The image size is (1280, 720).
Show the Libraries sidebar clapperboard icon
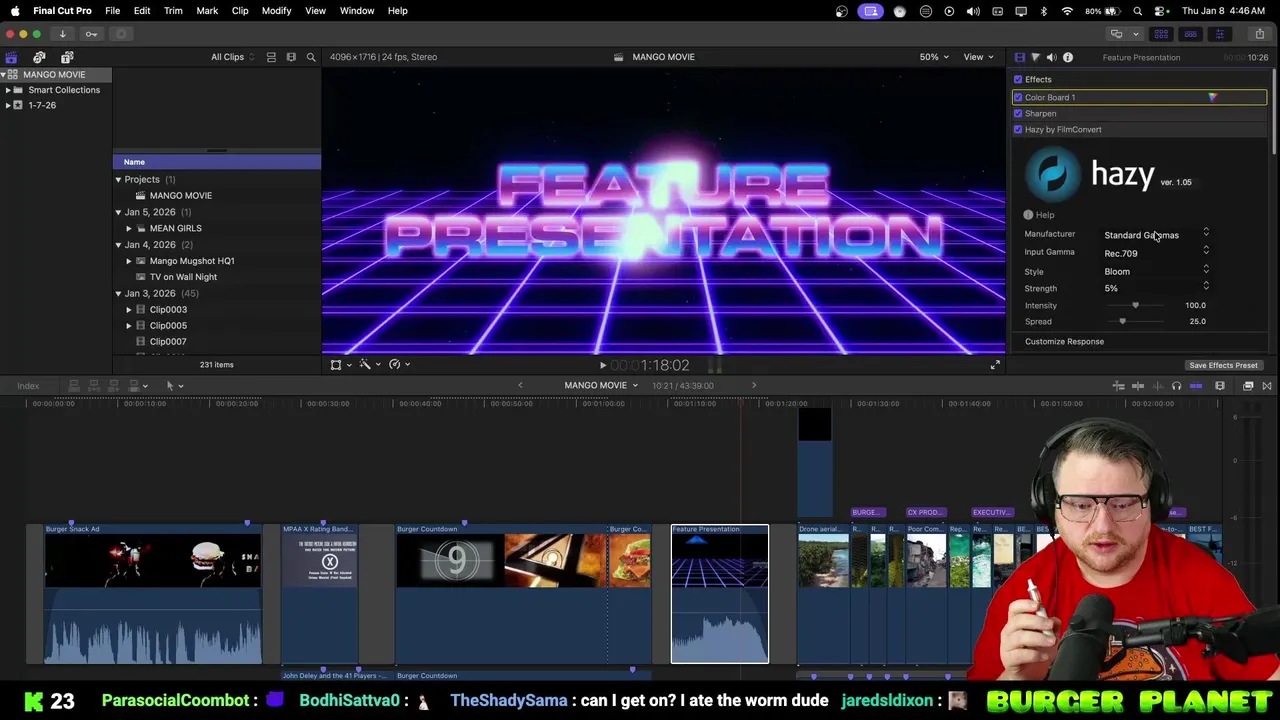click(x=11, y=57)
